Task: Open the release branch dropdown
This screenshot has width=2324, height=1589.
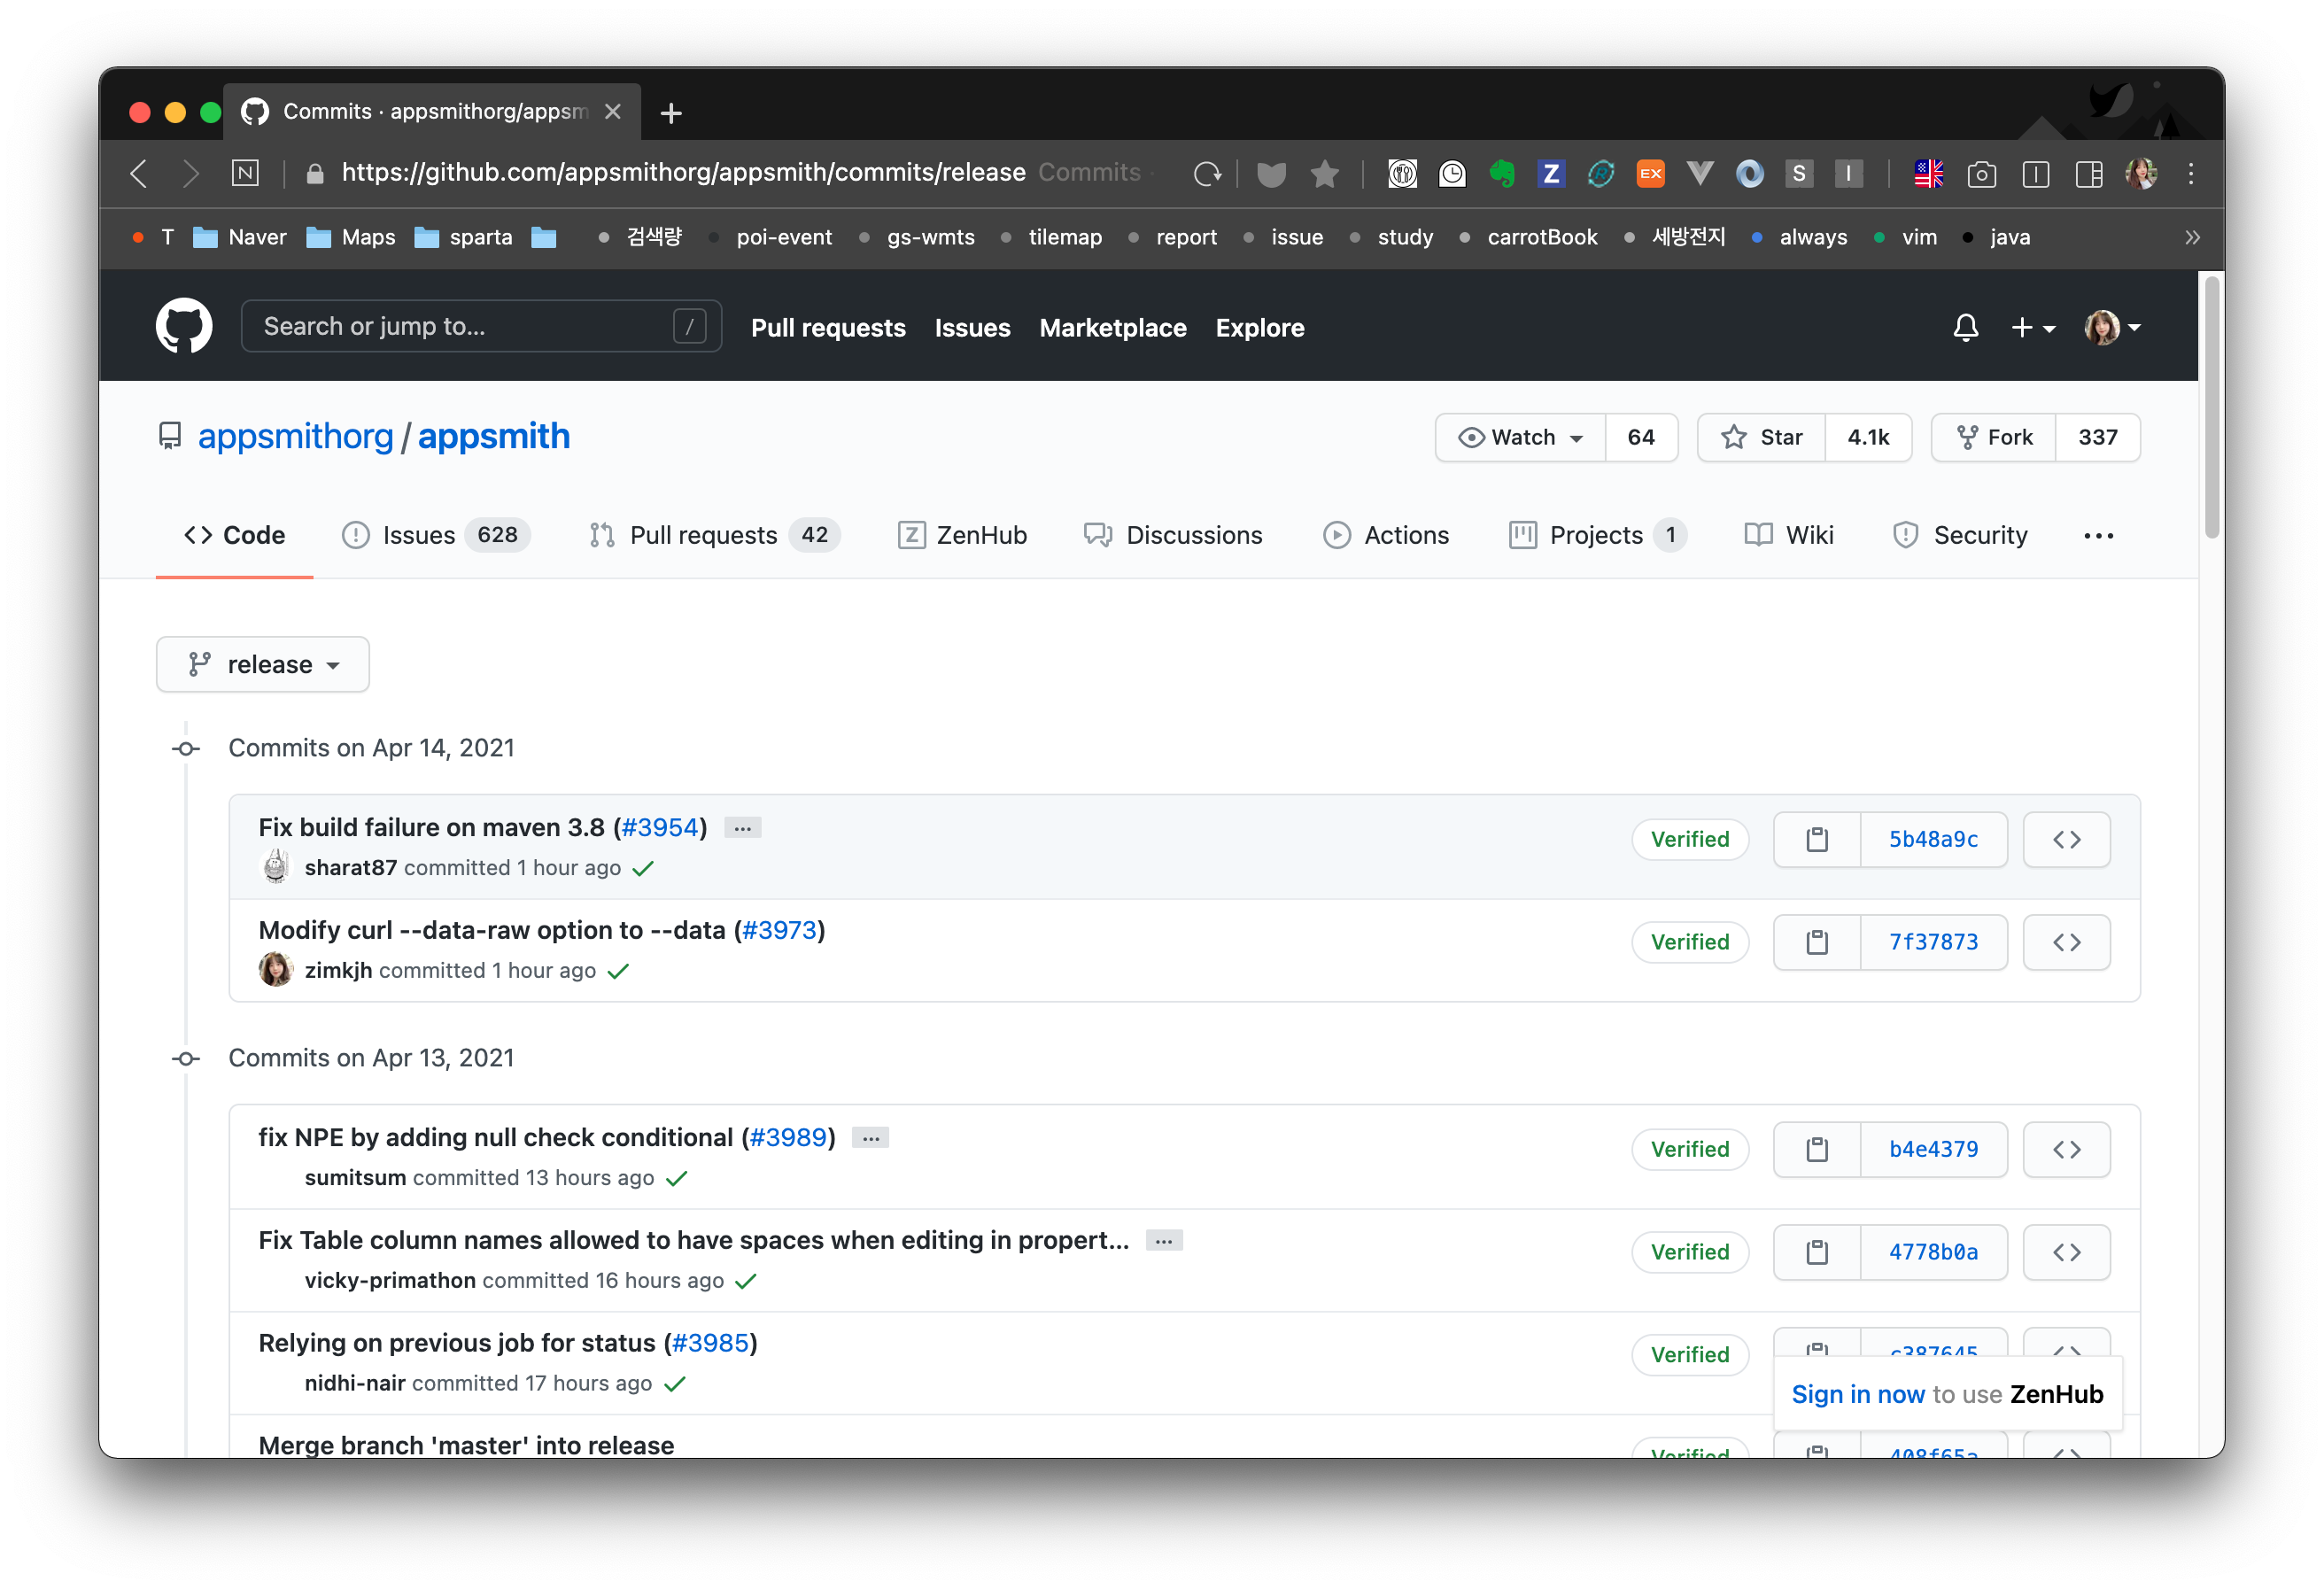Action: 263,664
